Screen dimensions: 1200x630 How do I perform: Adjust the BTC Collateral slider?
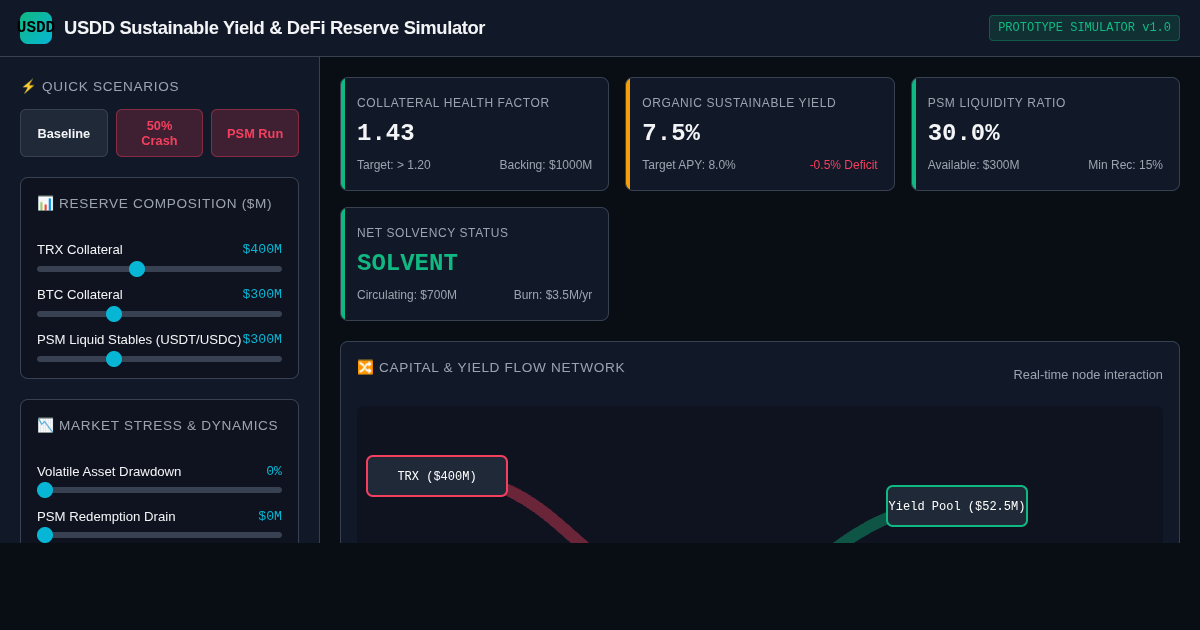[159, 314]
